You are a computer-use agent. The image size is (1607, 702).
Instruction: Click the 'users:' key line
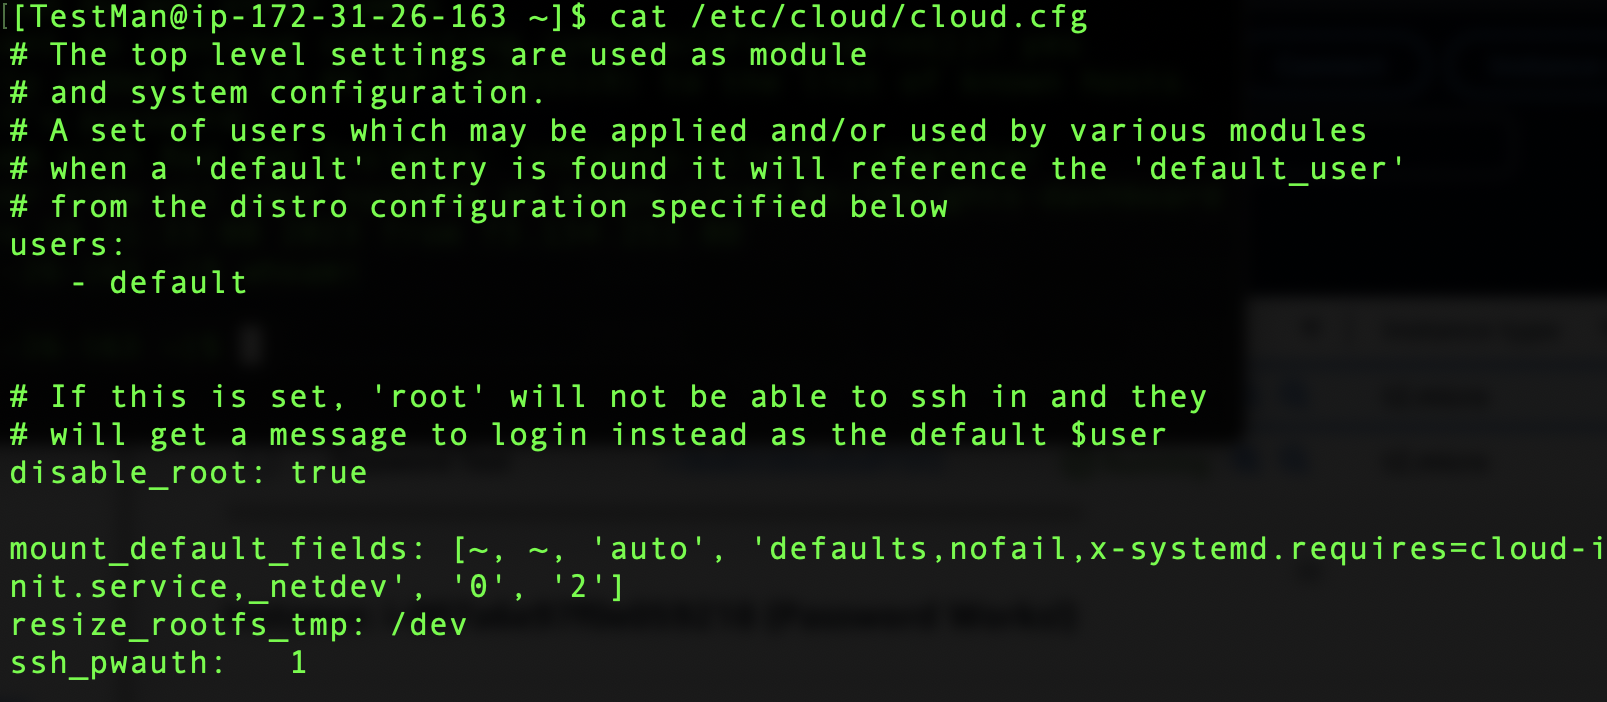(68, 245)
